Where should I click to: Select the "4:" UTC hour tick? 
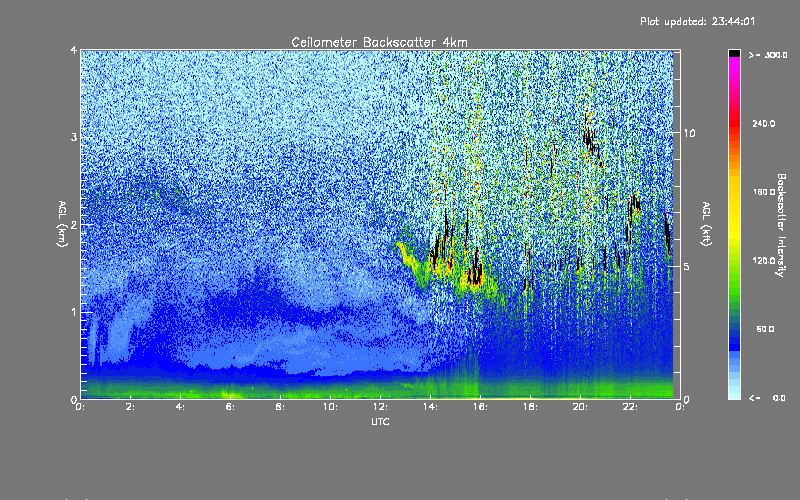click(x=181, y=407)
